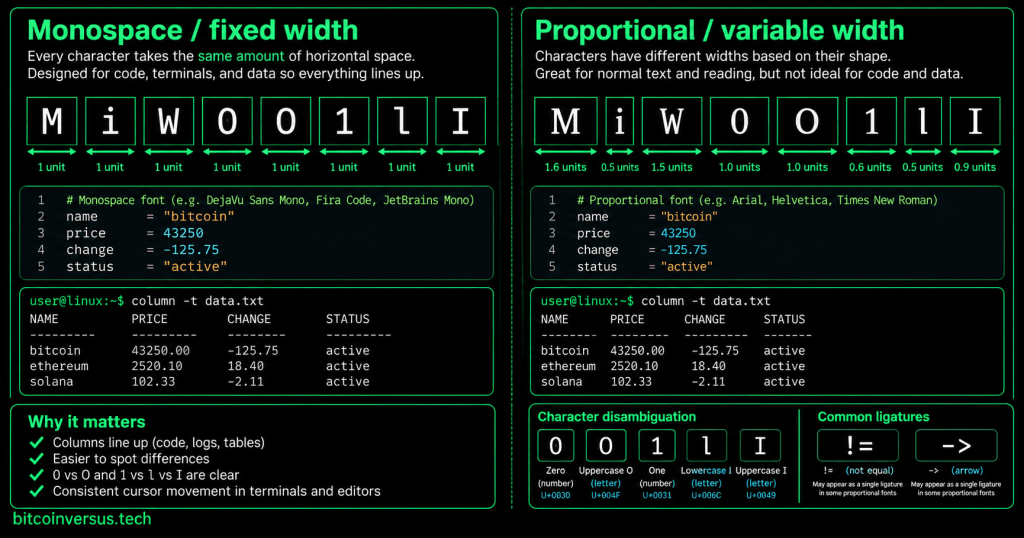The width and height of the screenshot is (1024, 538).
Task: Click the "0.6 units" width label
Action: 870,167
